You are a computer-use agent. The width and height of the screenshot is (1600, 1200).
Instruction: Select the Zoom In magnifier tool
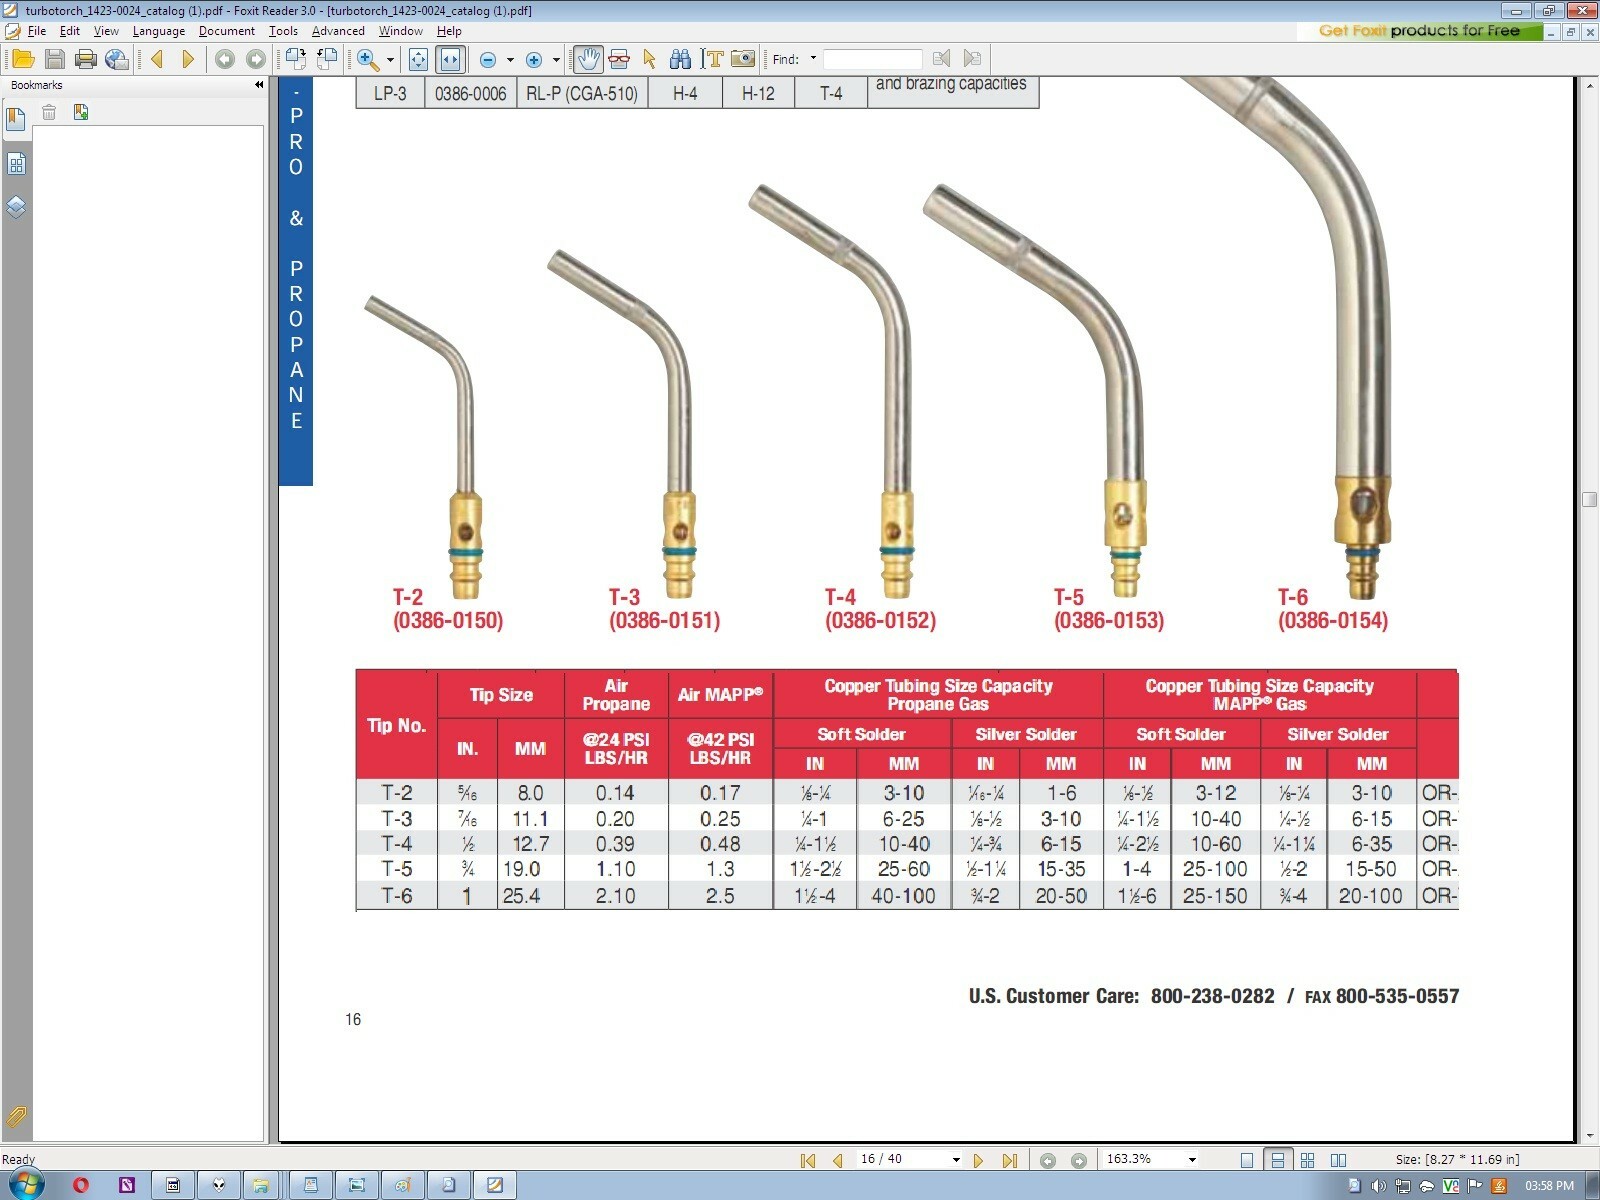coord(367,59)
